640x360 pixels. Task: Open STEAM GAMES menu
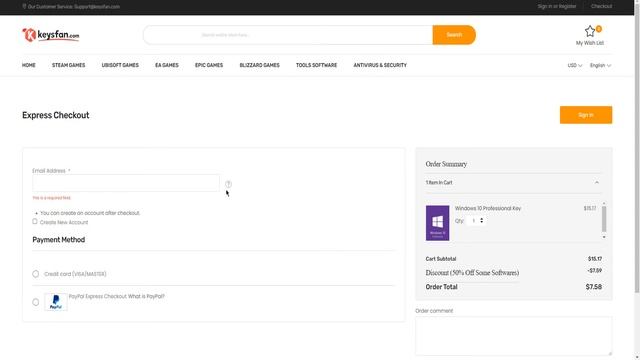pyautogui.click(x=69, y=65)
